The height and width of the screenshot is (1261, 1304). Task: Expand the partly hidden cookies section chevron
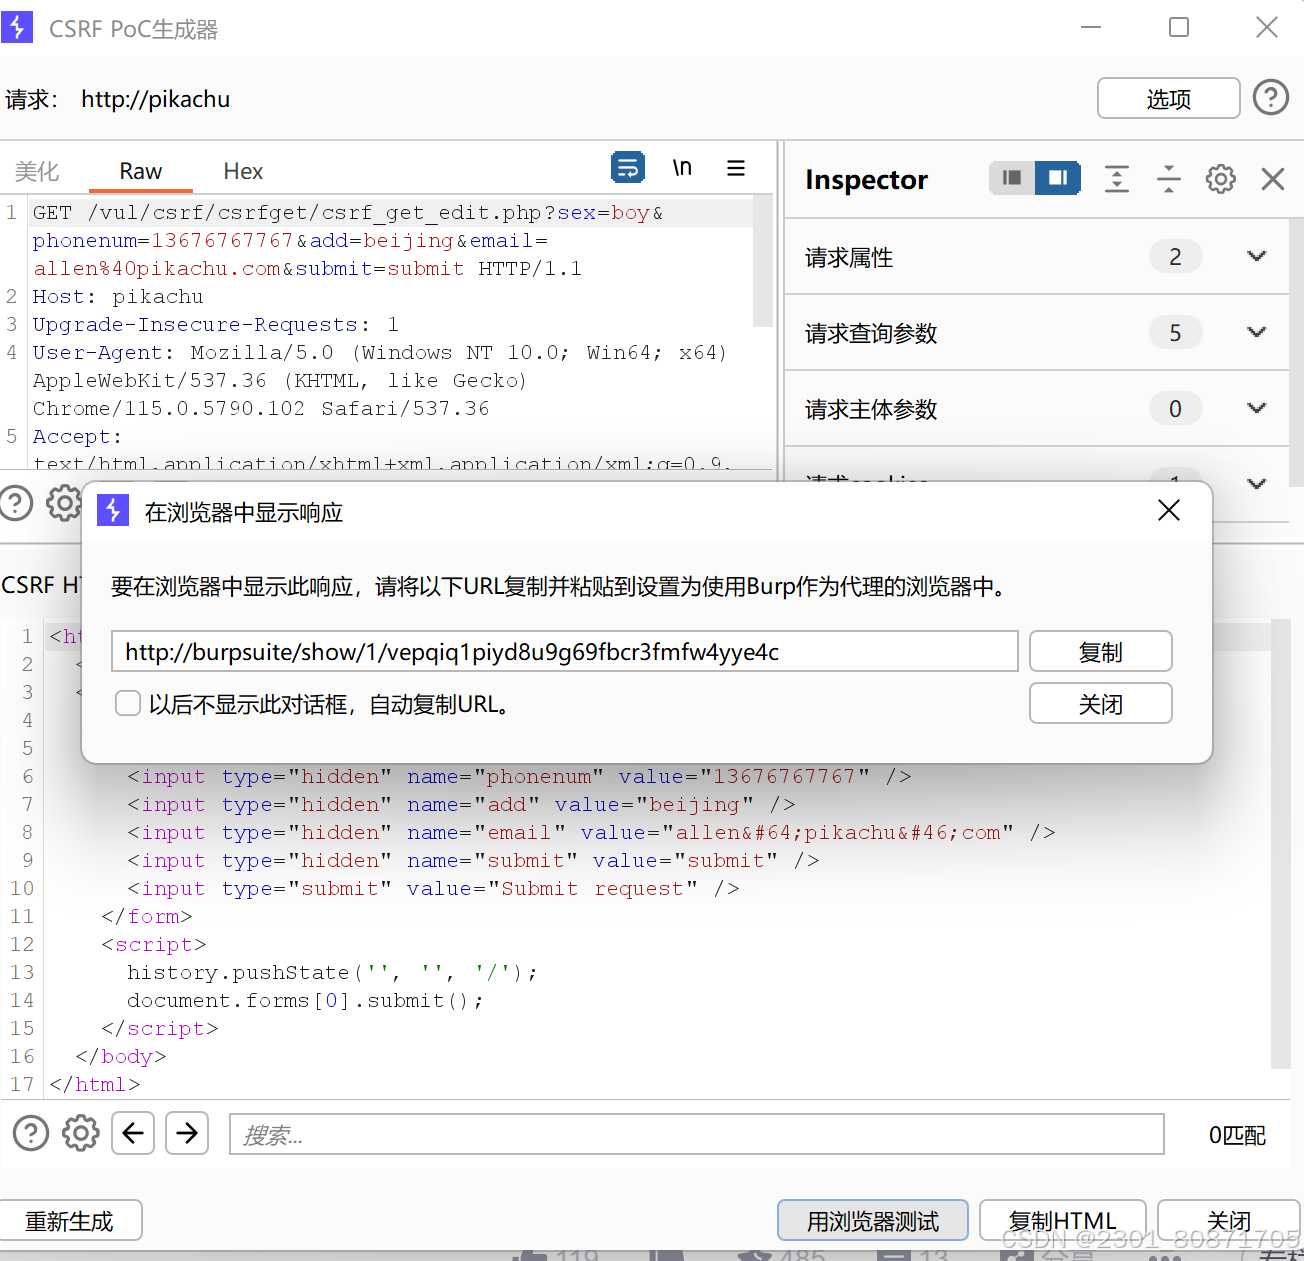[x=1257, y=483]
